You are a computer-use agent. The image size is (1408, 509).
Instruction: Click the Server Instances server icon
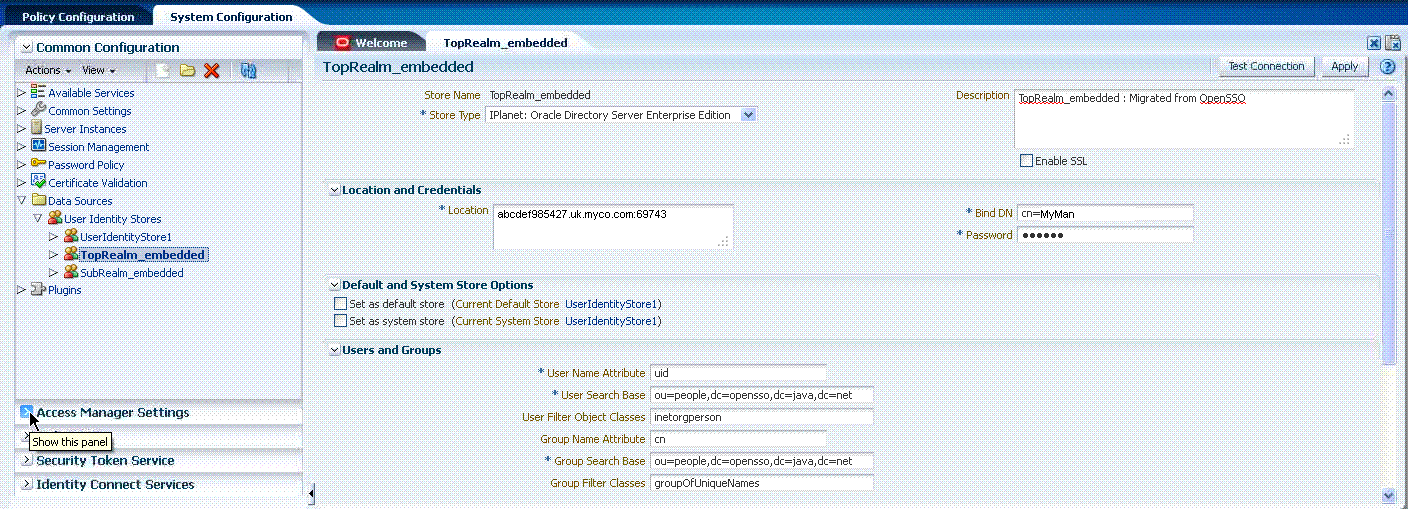(x=36, y=128)
